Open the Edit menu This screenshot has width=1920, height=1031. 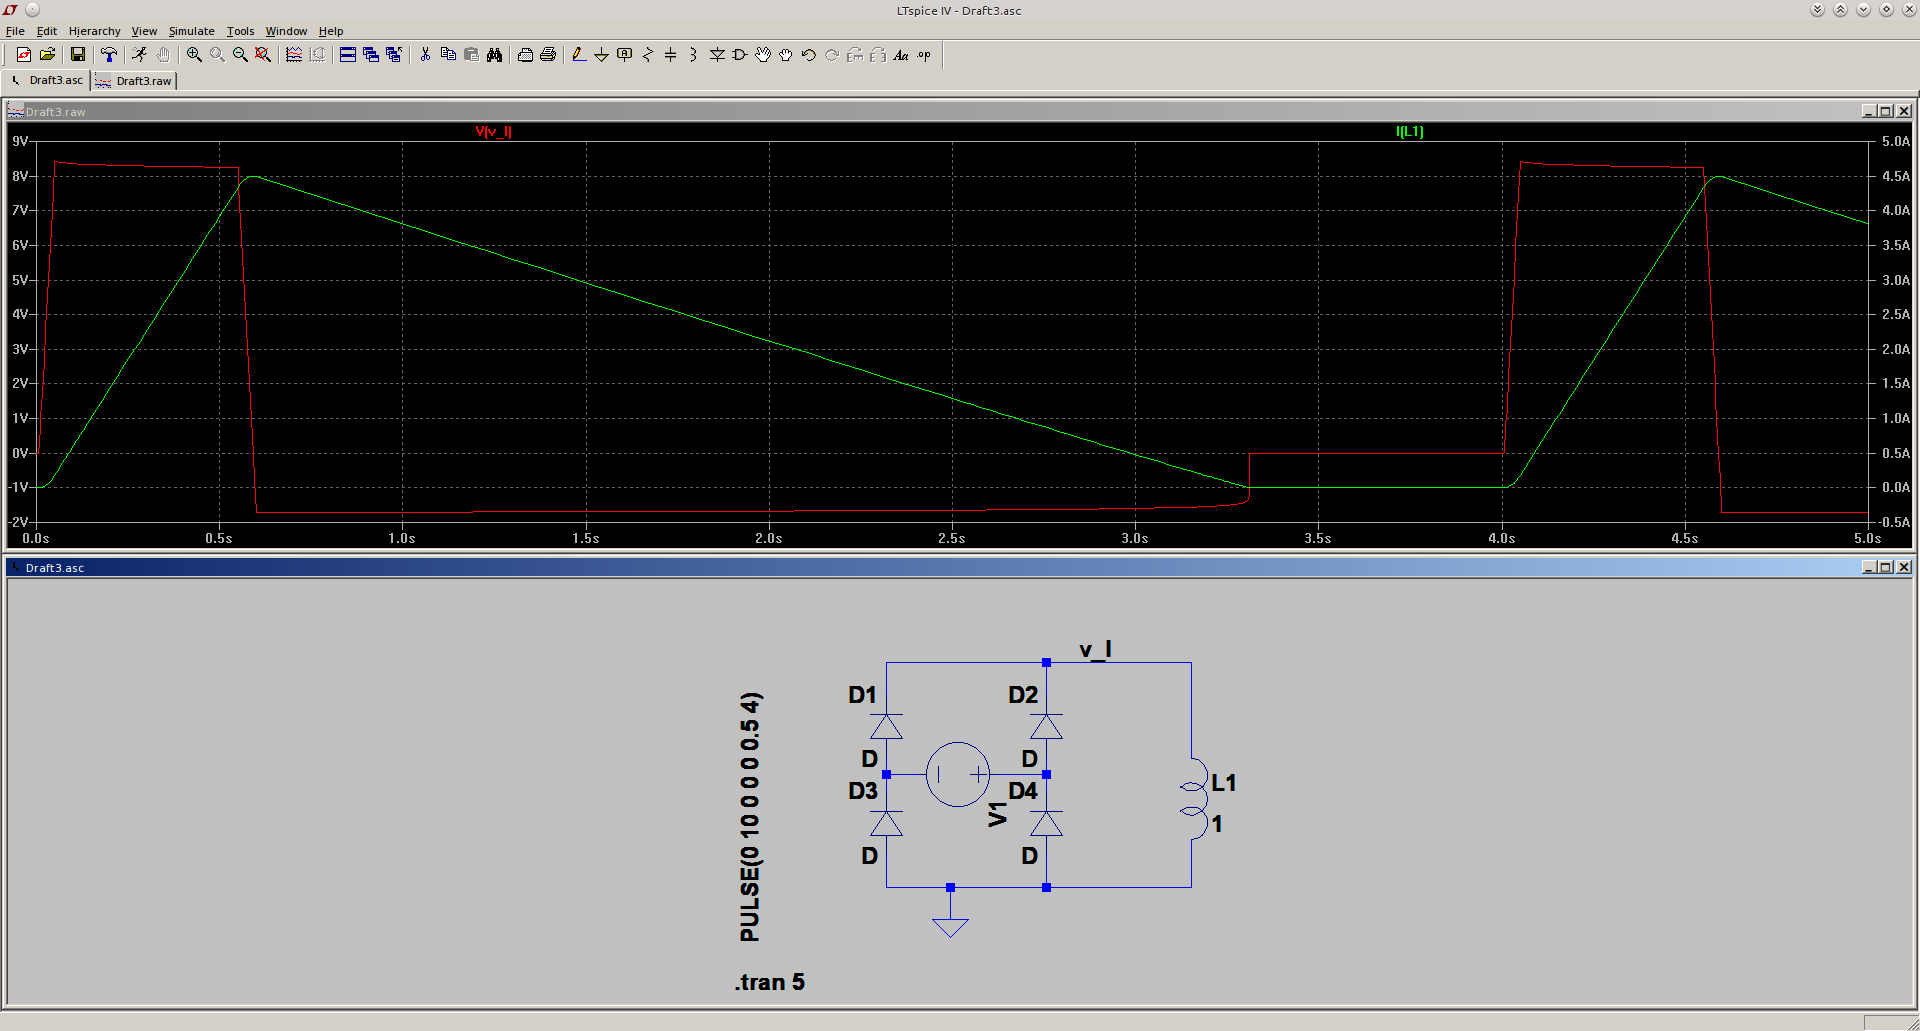[47, 31]
